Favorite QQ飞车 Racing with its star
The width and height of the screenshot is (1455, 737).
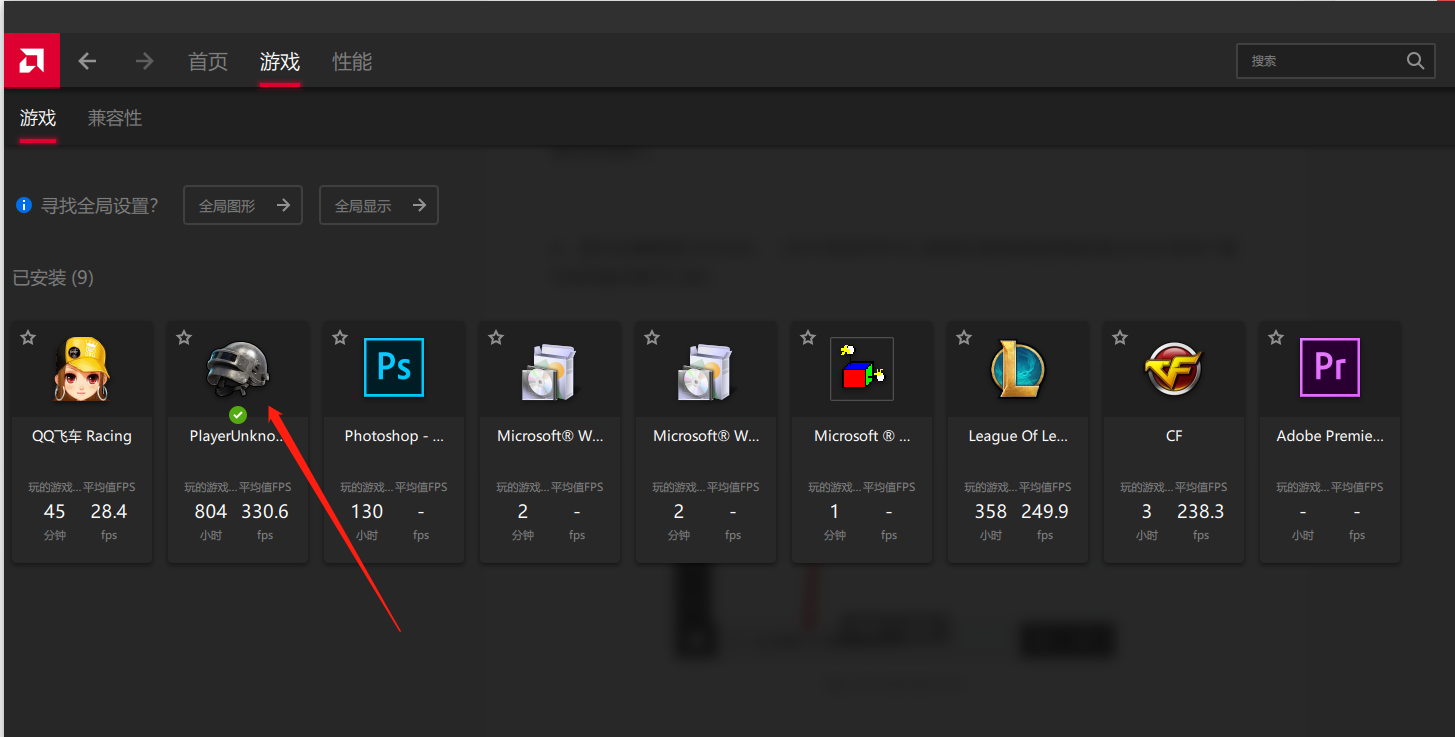pos(28,338)
